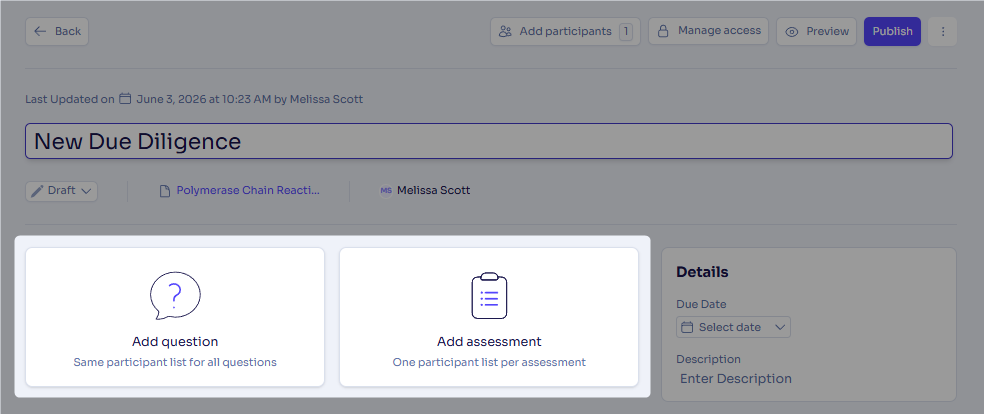Click 'Same participant list for all questions' text
Viewport: 984px width, 414px height.
click(175, 362)
